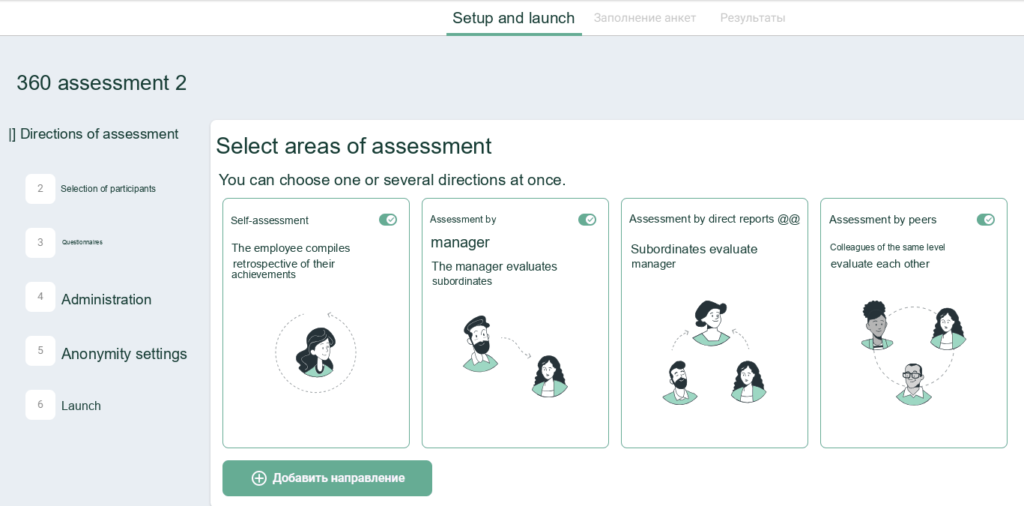The width and height of the screenshot is (1024, 506).
Task: Click the 360 assessment 2 heading
Action: (x=101, y=83)
